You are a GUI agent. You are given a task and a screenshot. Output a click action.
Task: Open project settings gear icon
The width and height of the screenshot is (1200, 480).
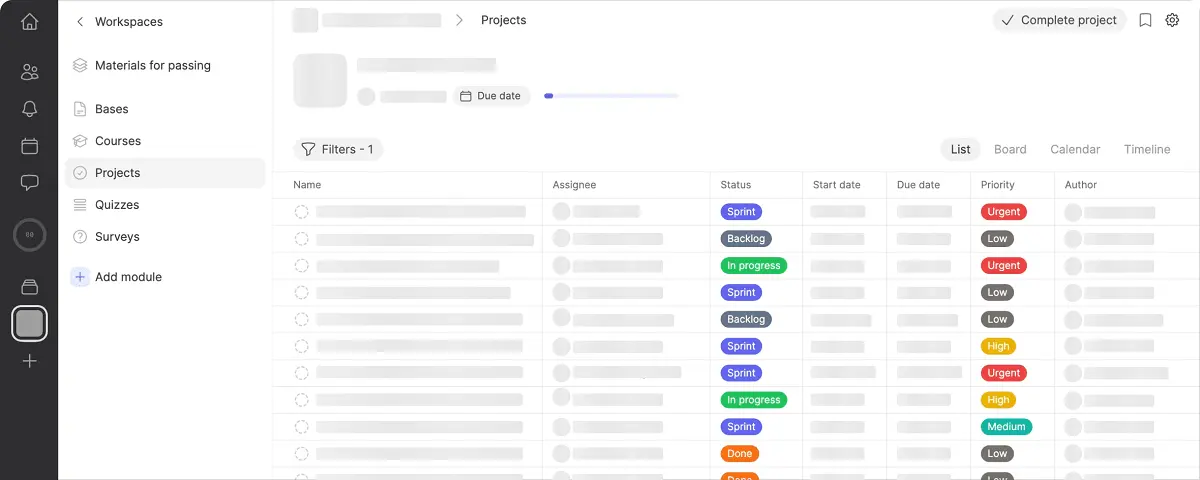pos(1172,20)
